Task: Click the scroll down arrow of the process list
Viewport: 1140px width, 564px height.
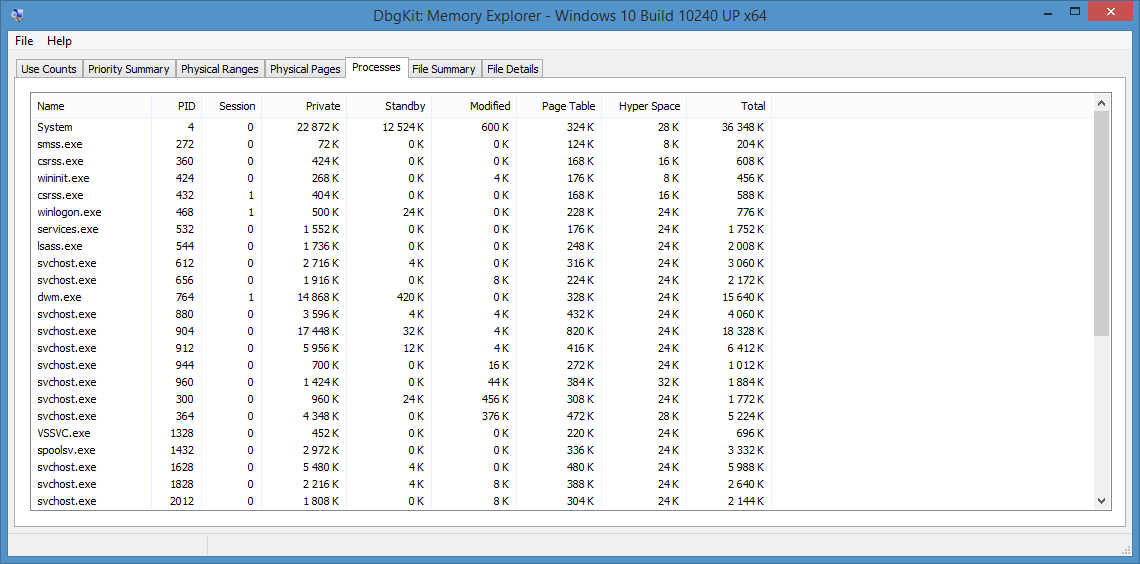Action: click(x=1101, y=501)
